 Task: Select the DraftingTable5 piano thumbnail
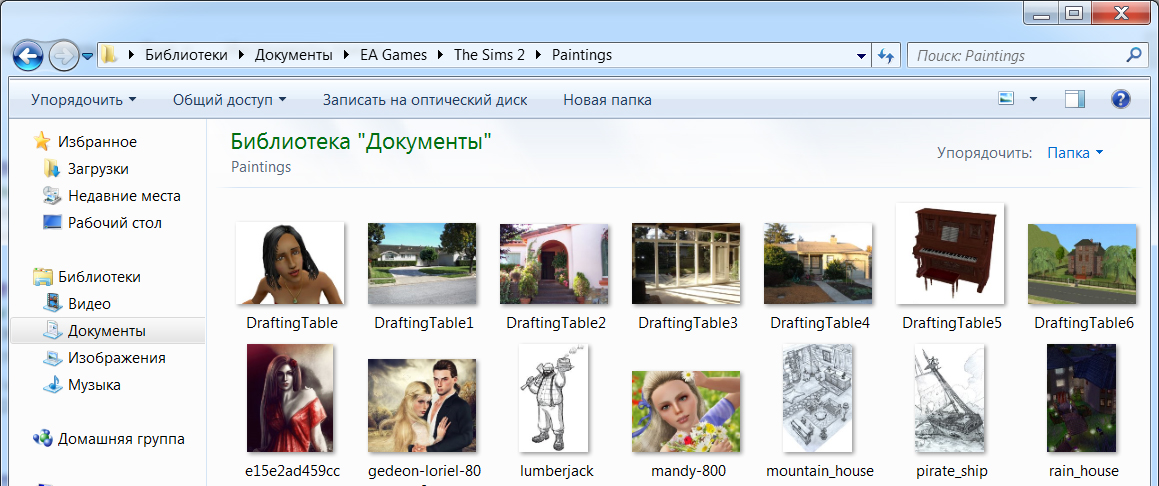(950, 255)
